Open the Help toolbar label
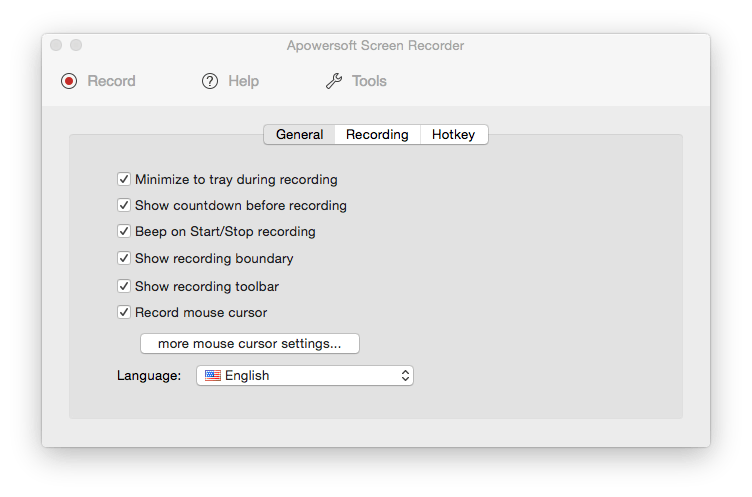 244,81
